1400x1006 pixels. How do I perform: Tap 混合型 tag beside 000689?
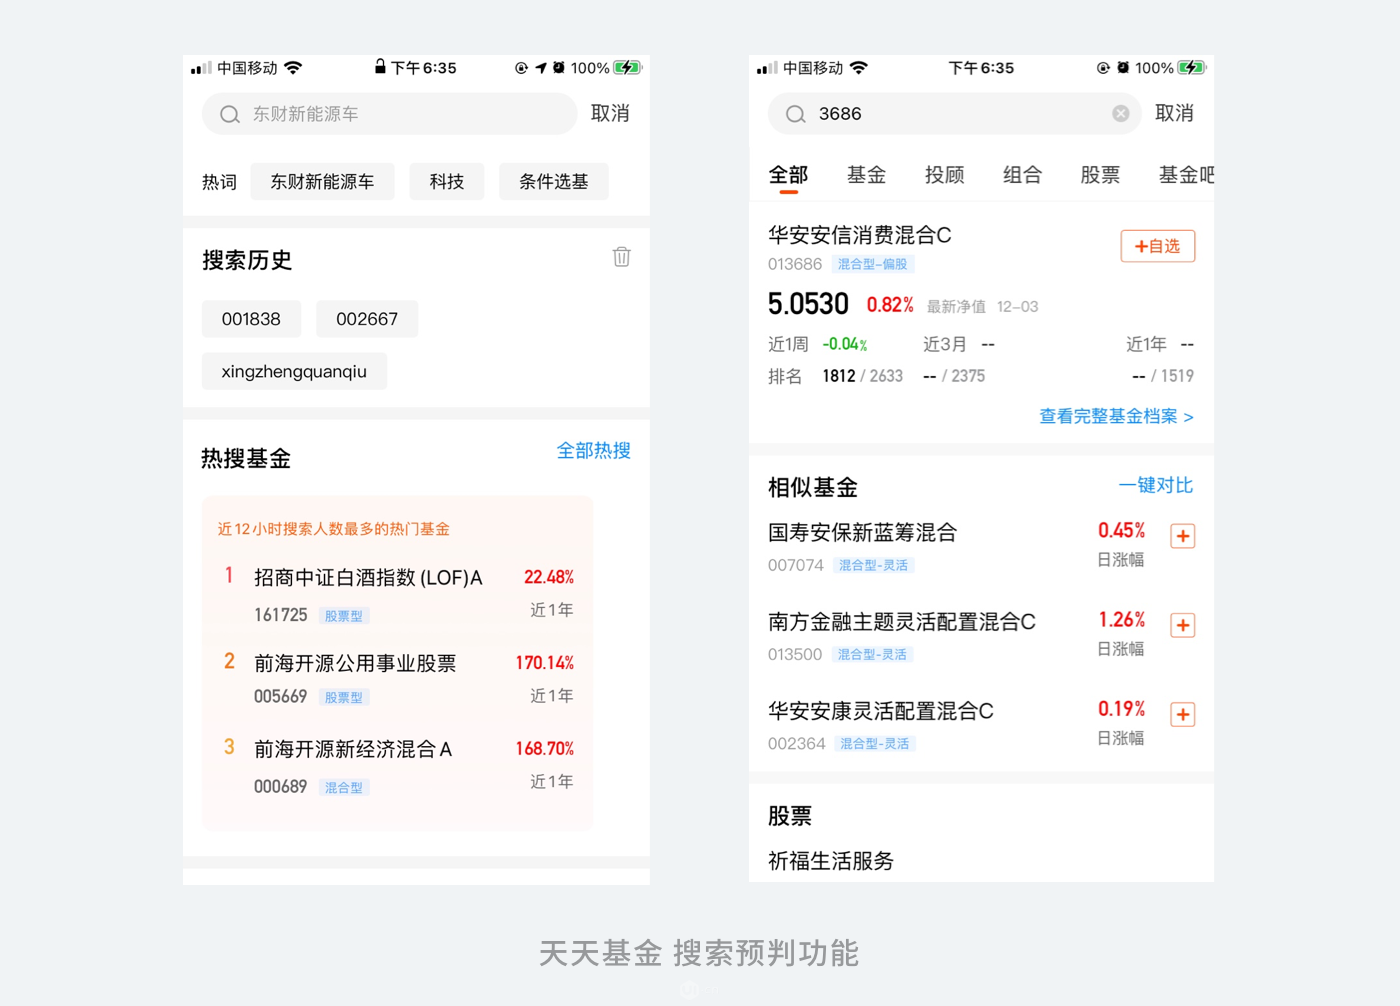344,788
